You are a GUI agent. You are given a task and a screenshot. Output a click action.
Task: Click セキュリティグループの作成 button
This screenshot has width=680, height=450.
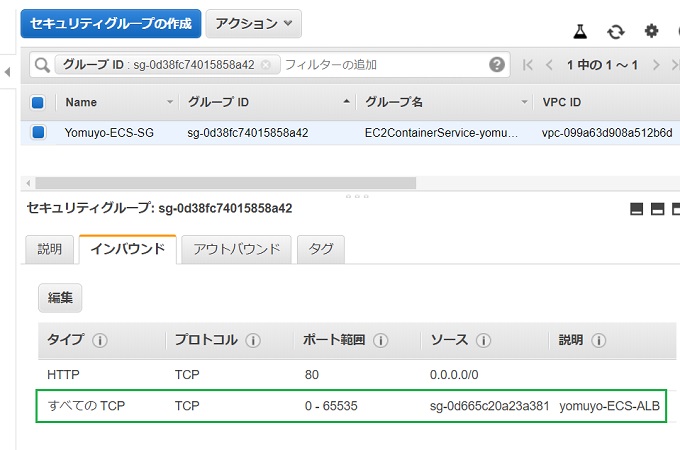(x=111, y=23)
